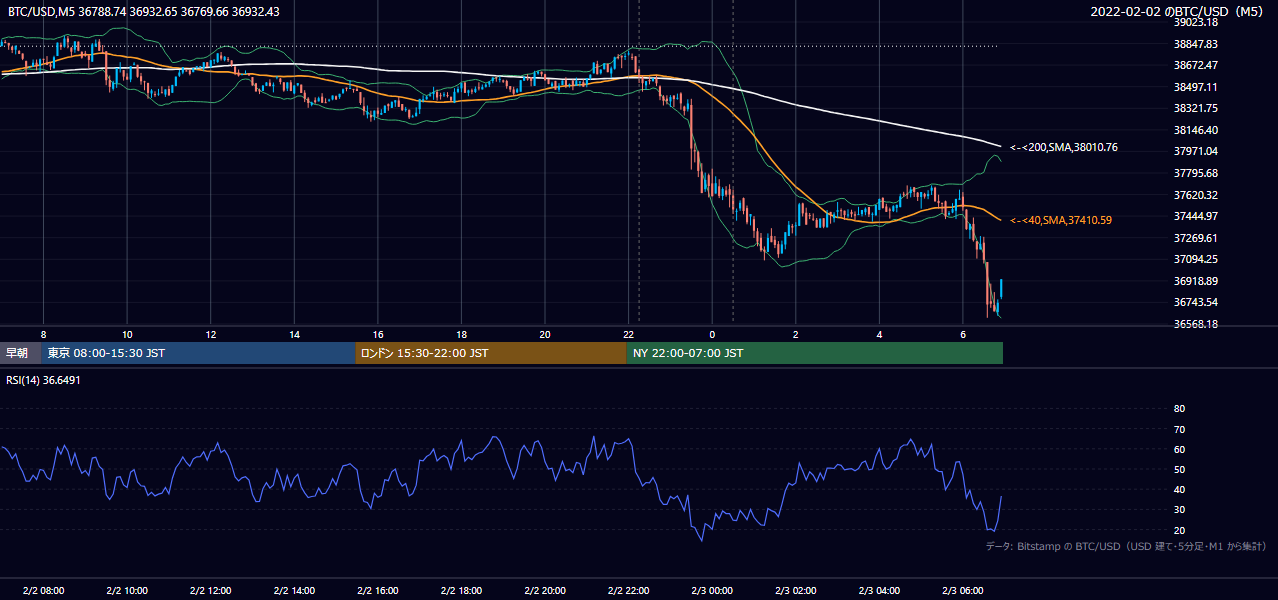This screenshot has height=600, width=1278.
Task: Click RSI axis level 30
Action: pos(1179,510)
